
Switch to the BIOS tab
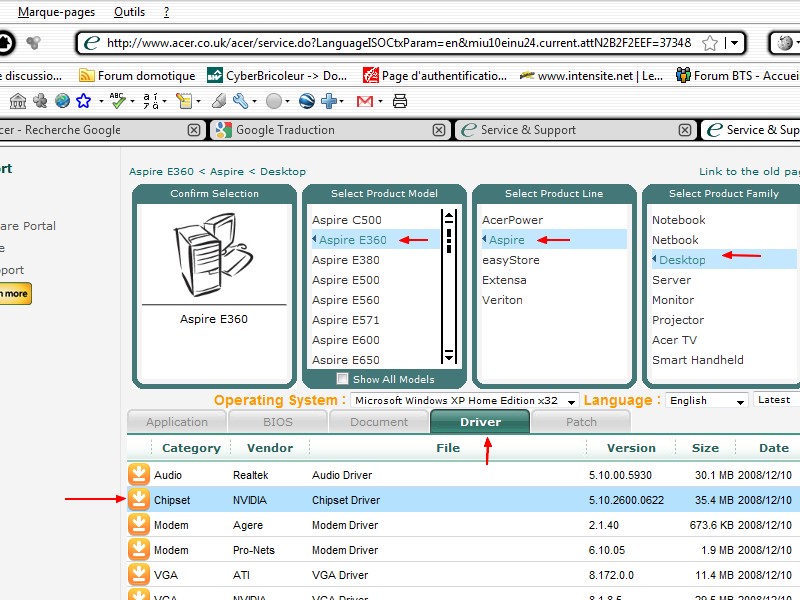(x=278, y=422)
